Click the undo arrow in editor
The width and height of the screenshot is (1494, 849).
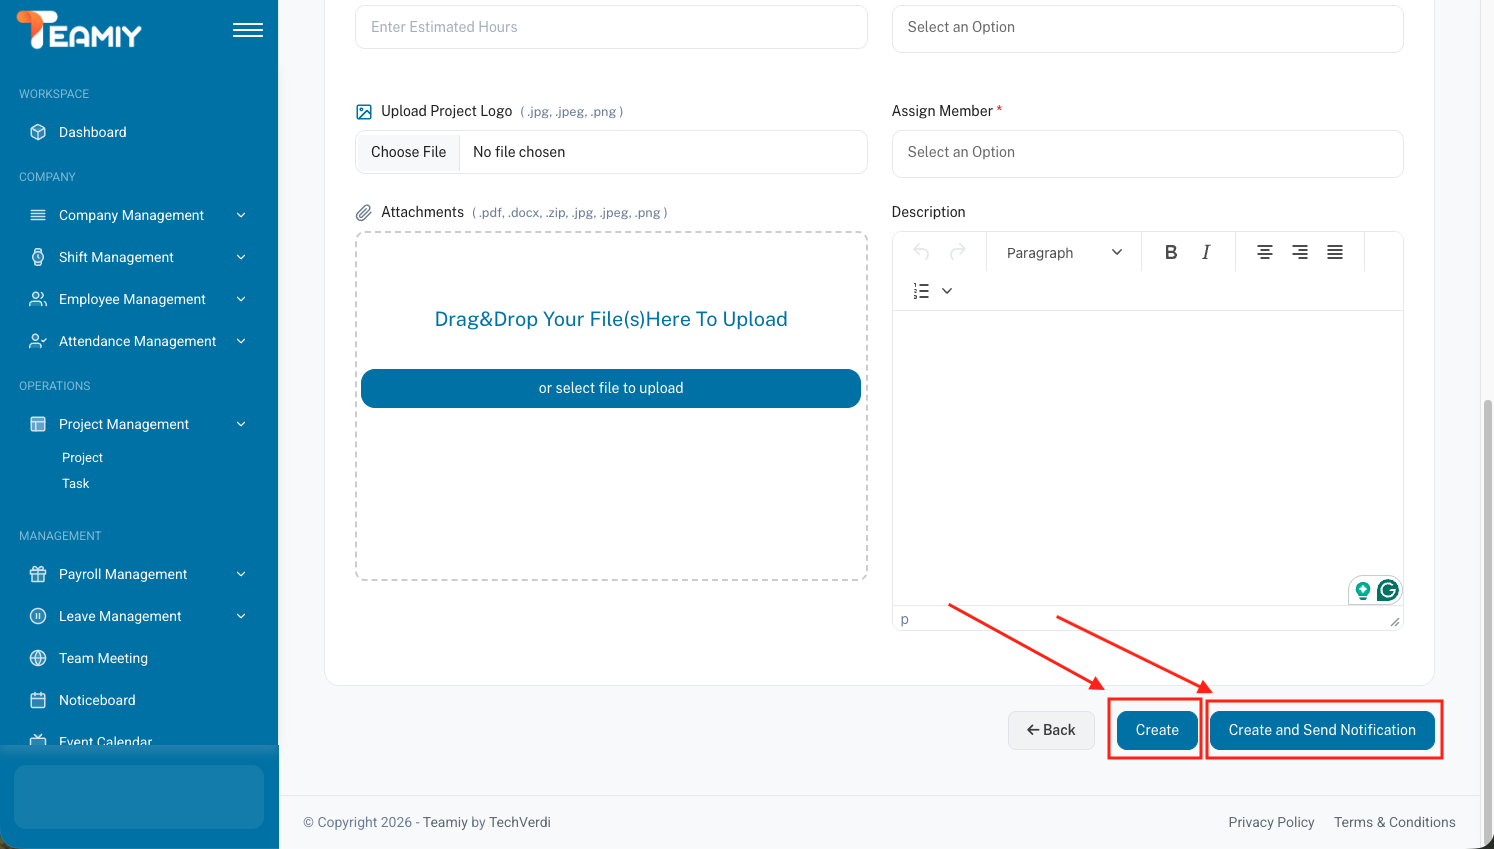(921, 253)
